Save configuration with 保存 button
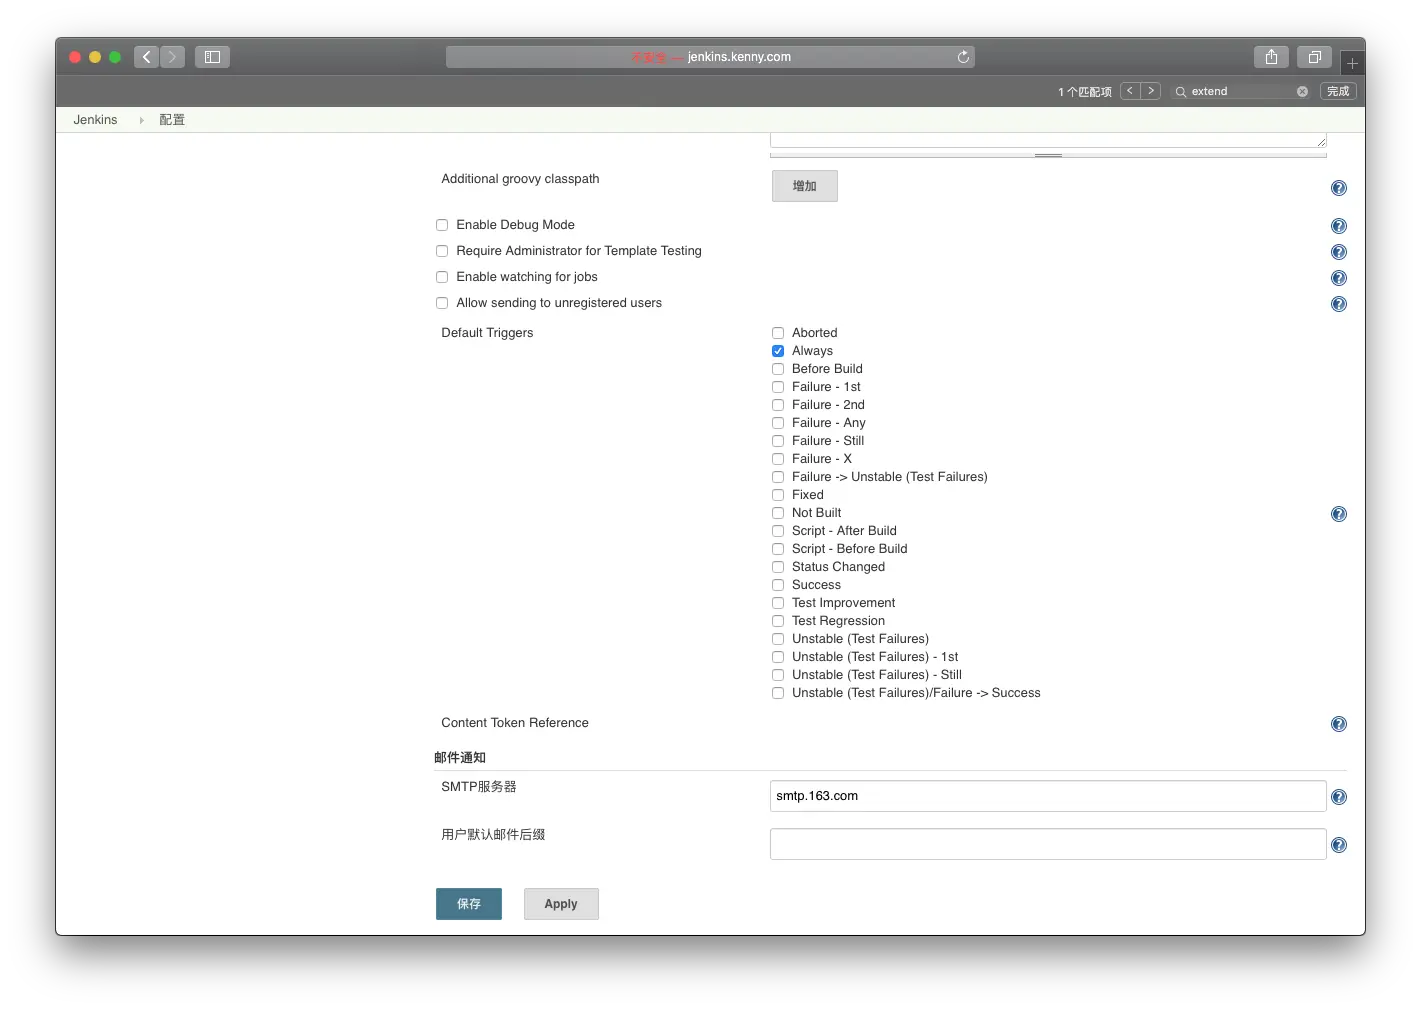 tap(469, 904)
